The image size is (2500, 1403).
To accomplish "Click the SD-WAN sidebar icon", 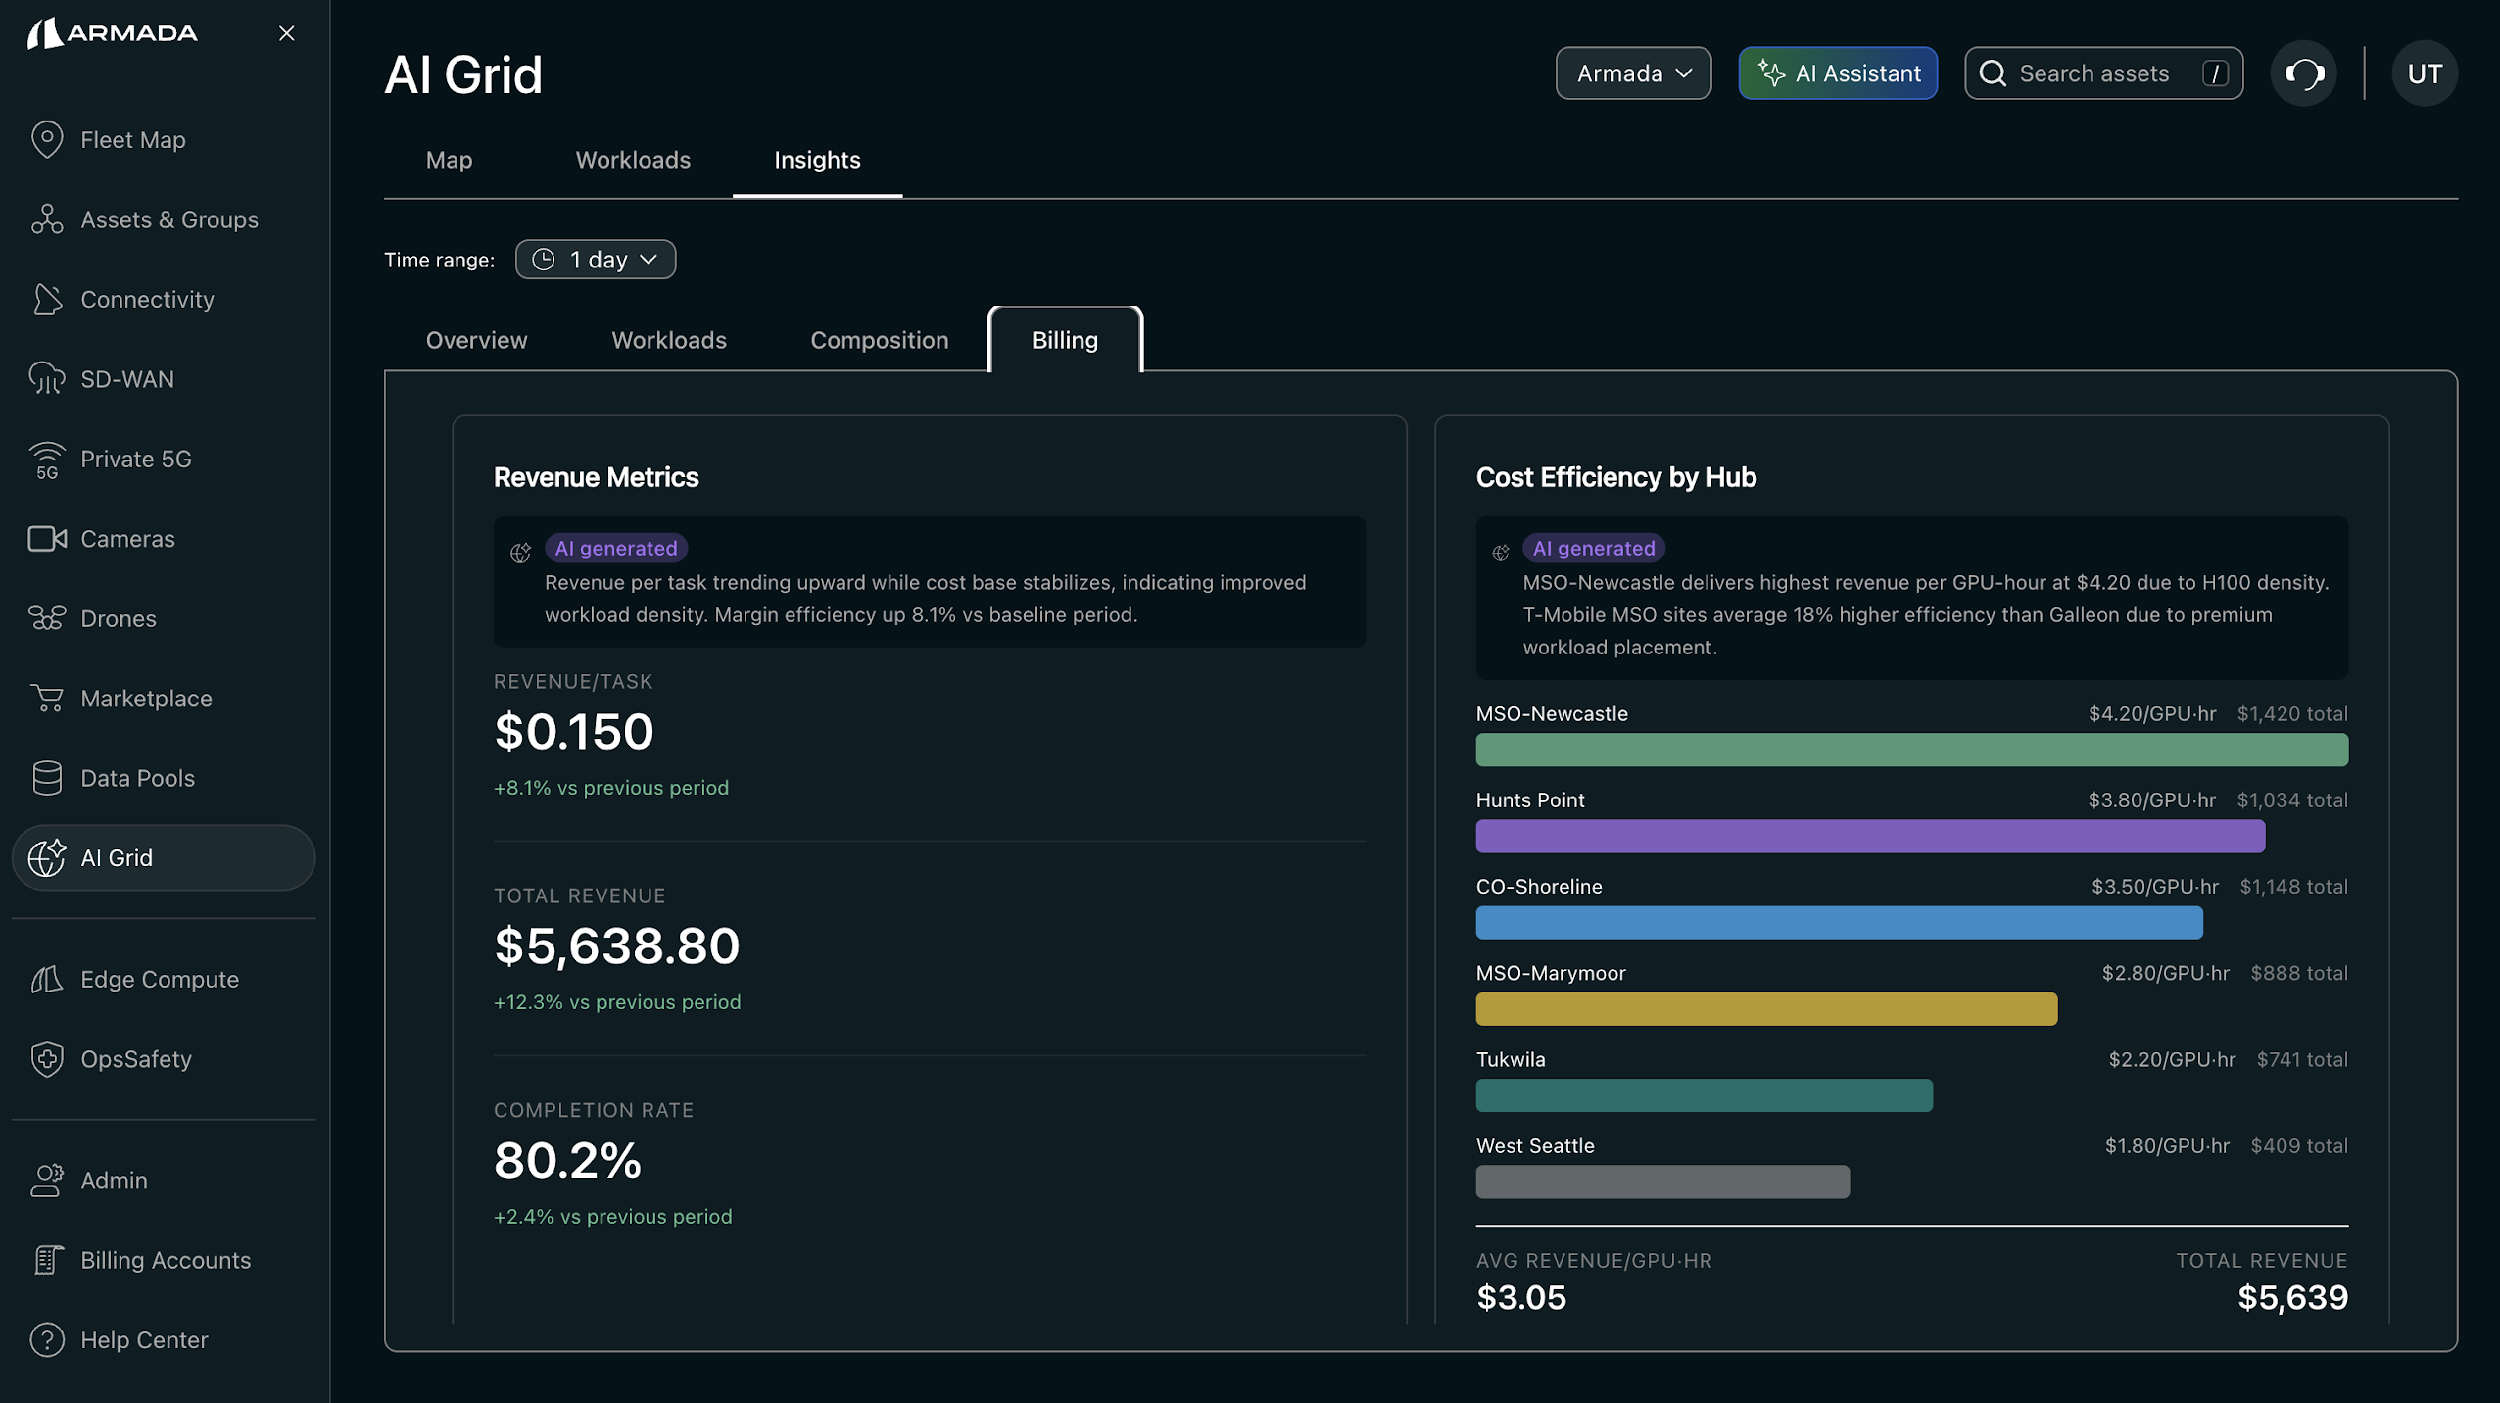I will [46, 378].
